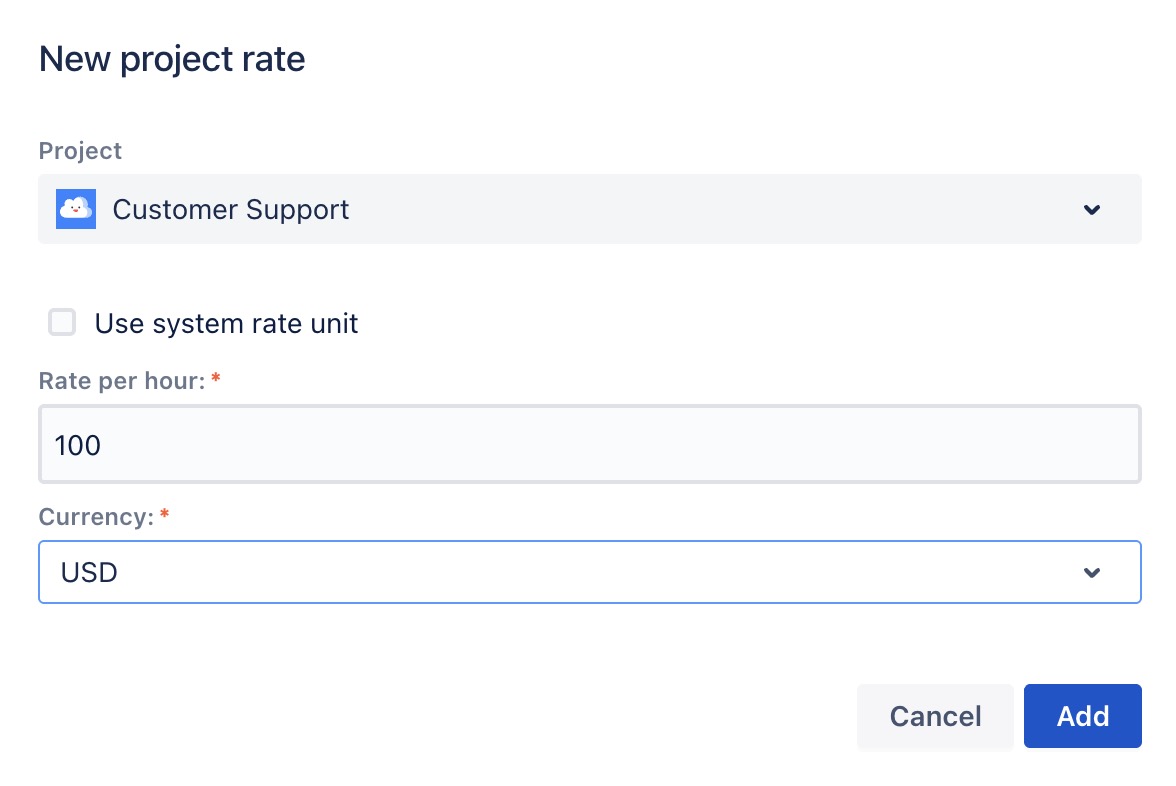1176x786 pixels.
Task: Click the USD text in currency selector
Action: click(89, 573)
